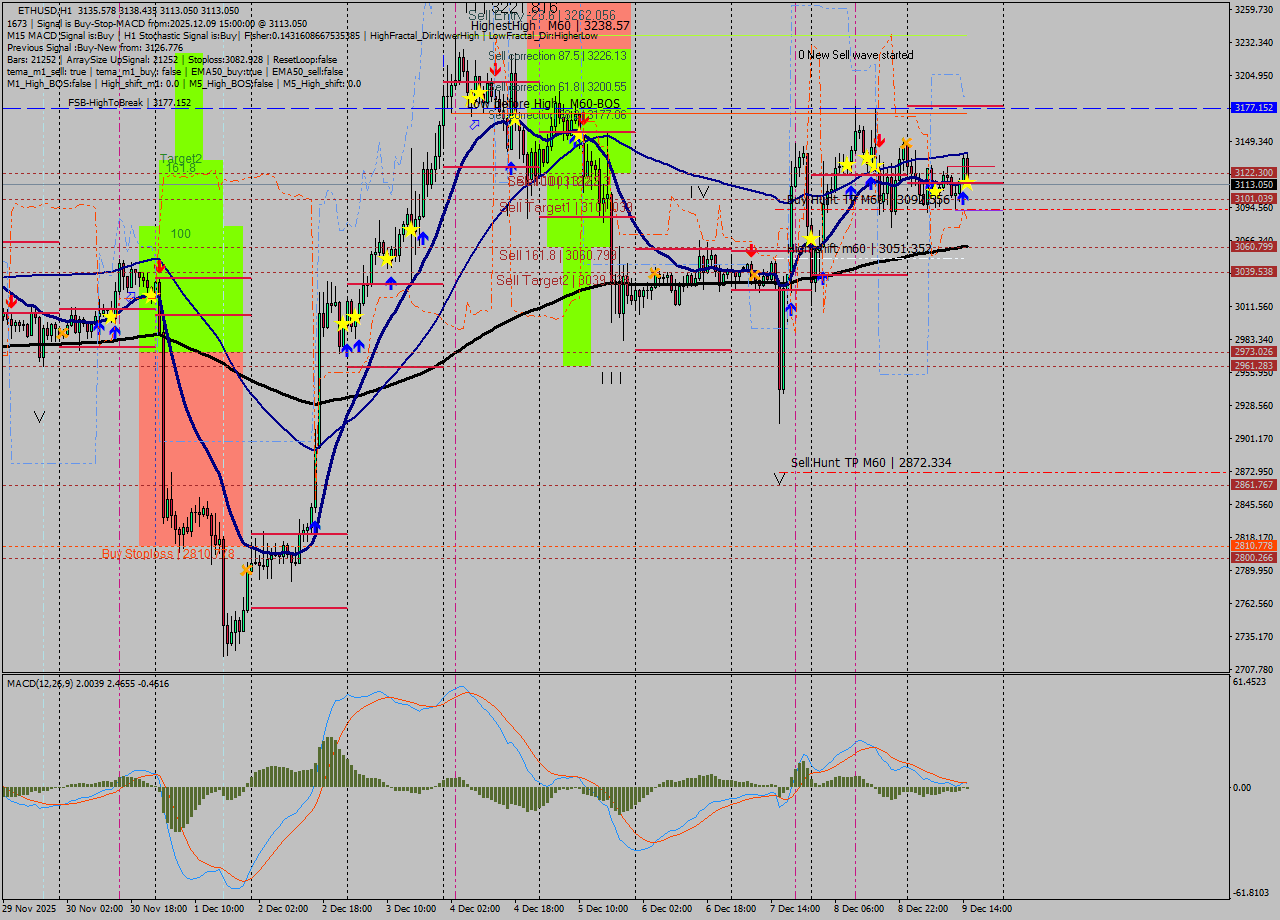Click the red down arrow above Sell correction 87.5
The width and height of the screenshot is (1280, 920).
[495, 69]
